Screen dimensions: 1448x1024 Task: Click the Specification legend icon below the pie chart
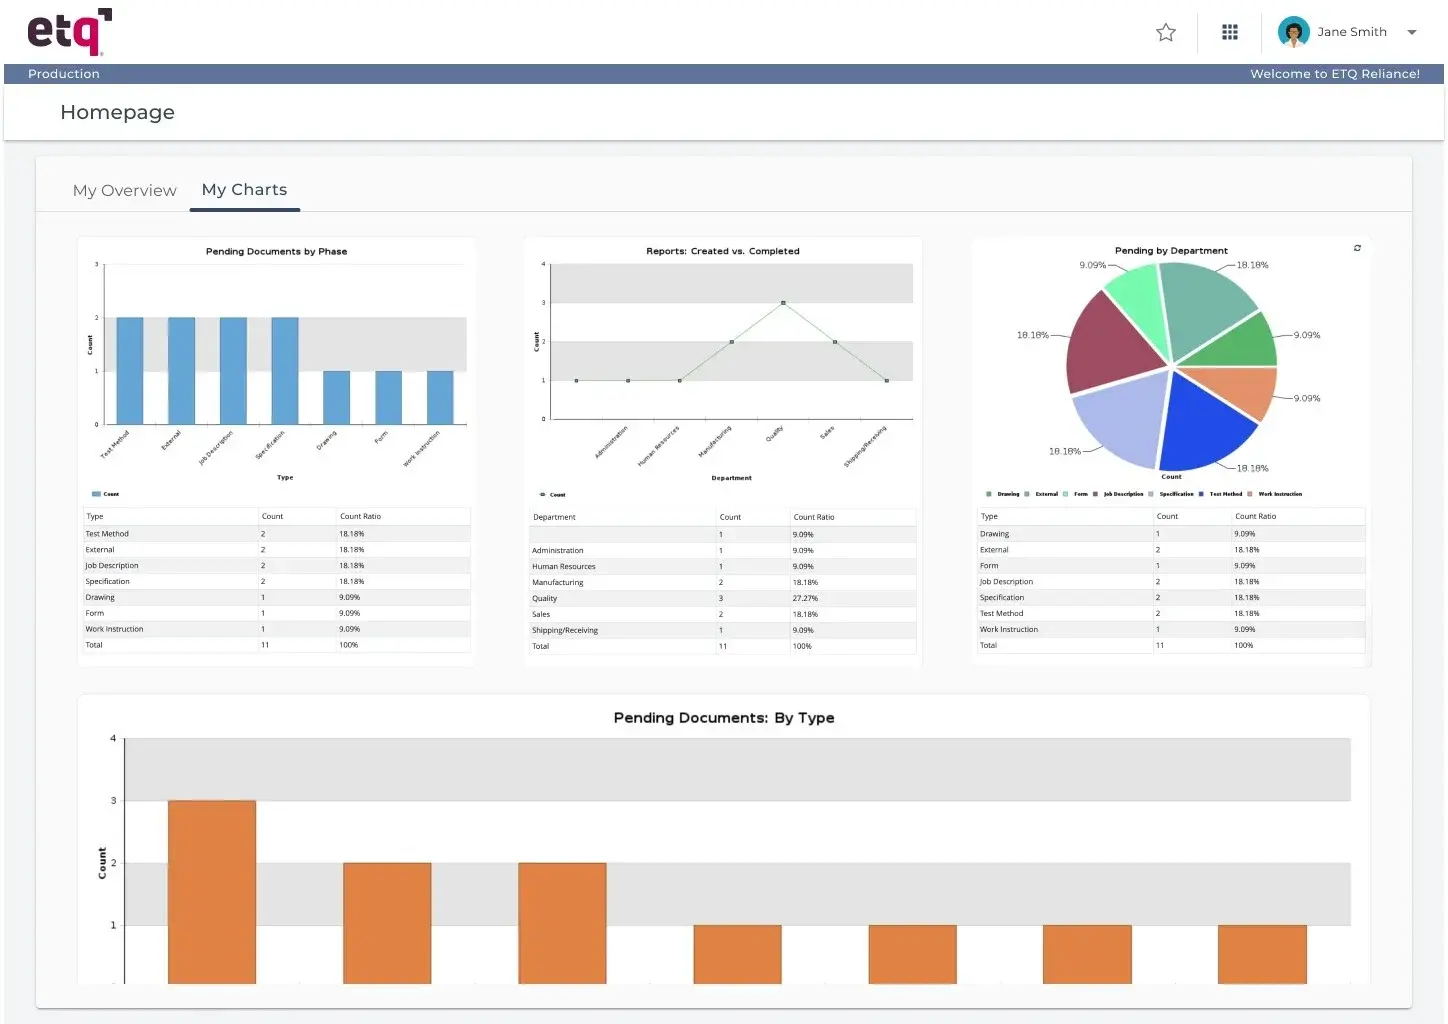coord(1150,493)
